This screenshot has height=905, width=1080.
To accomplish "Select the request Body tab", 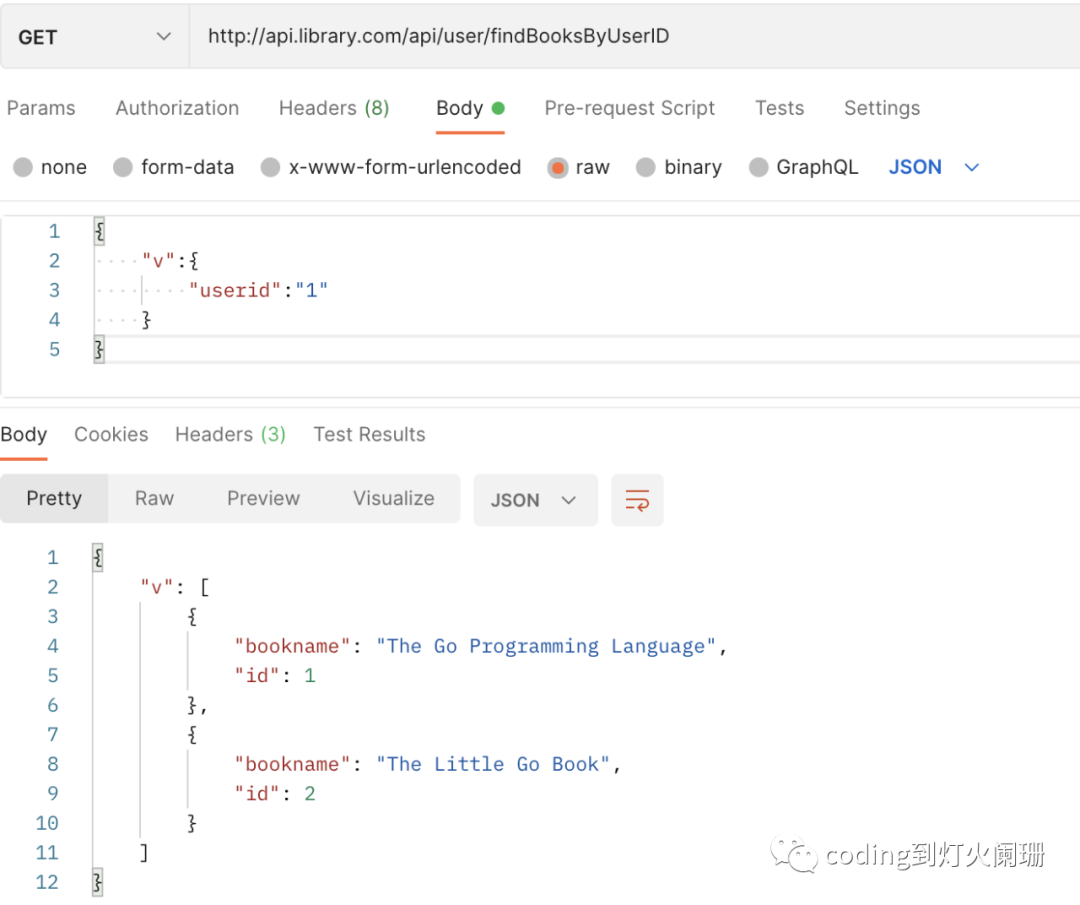I will (470, 108).
